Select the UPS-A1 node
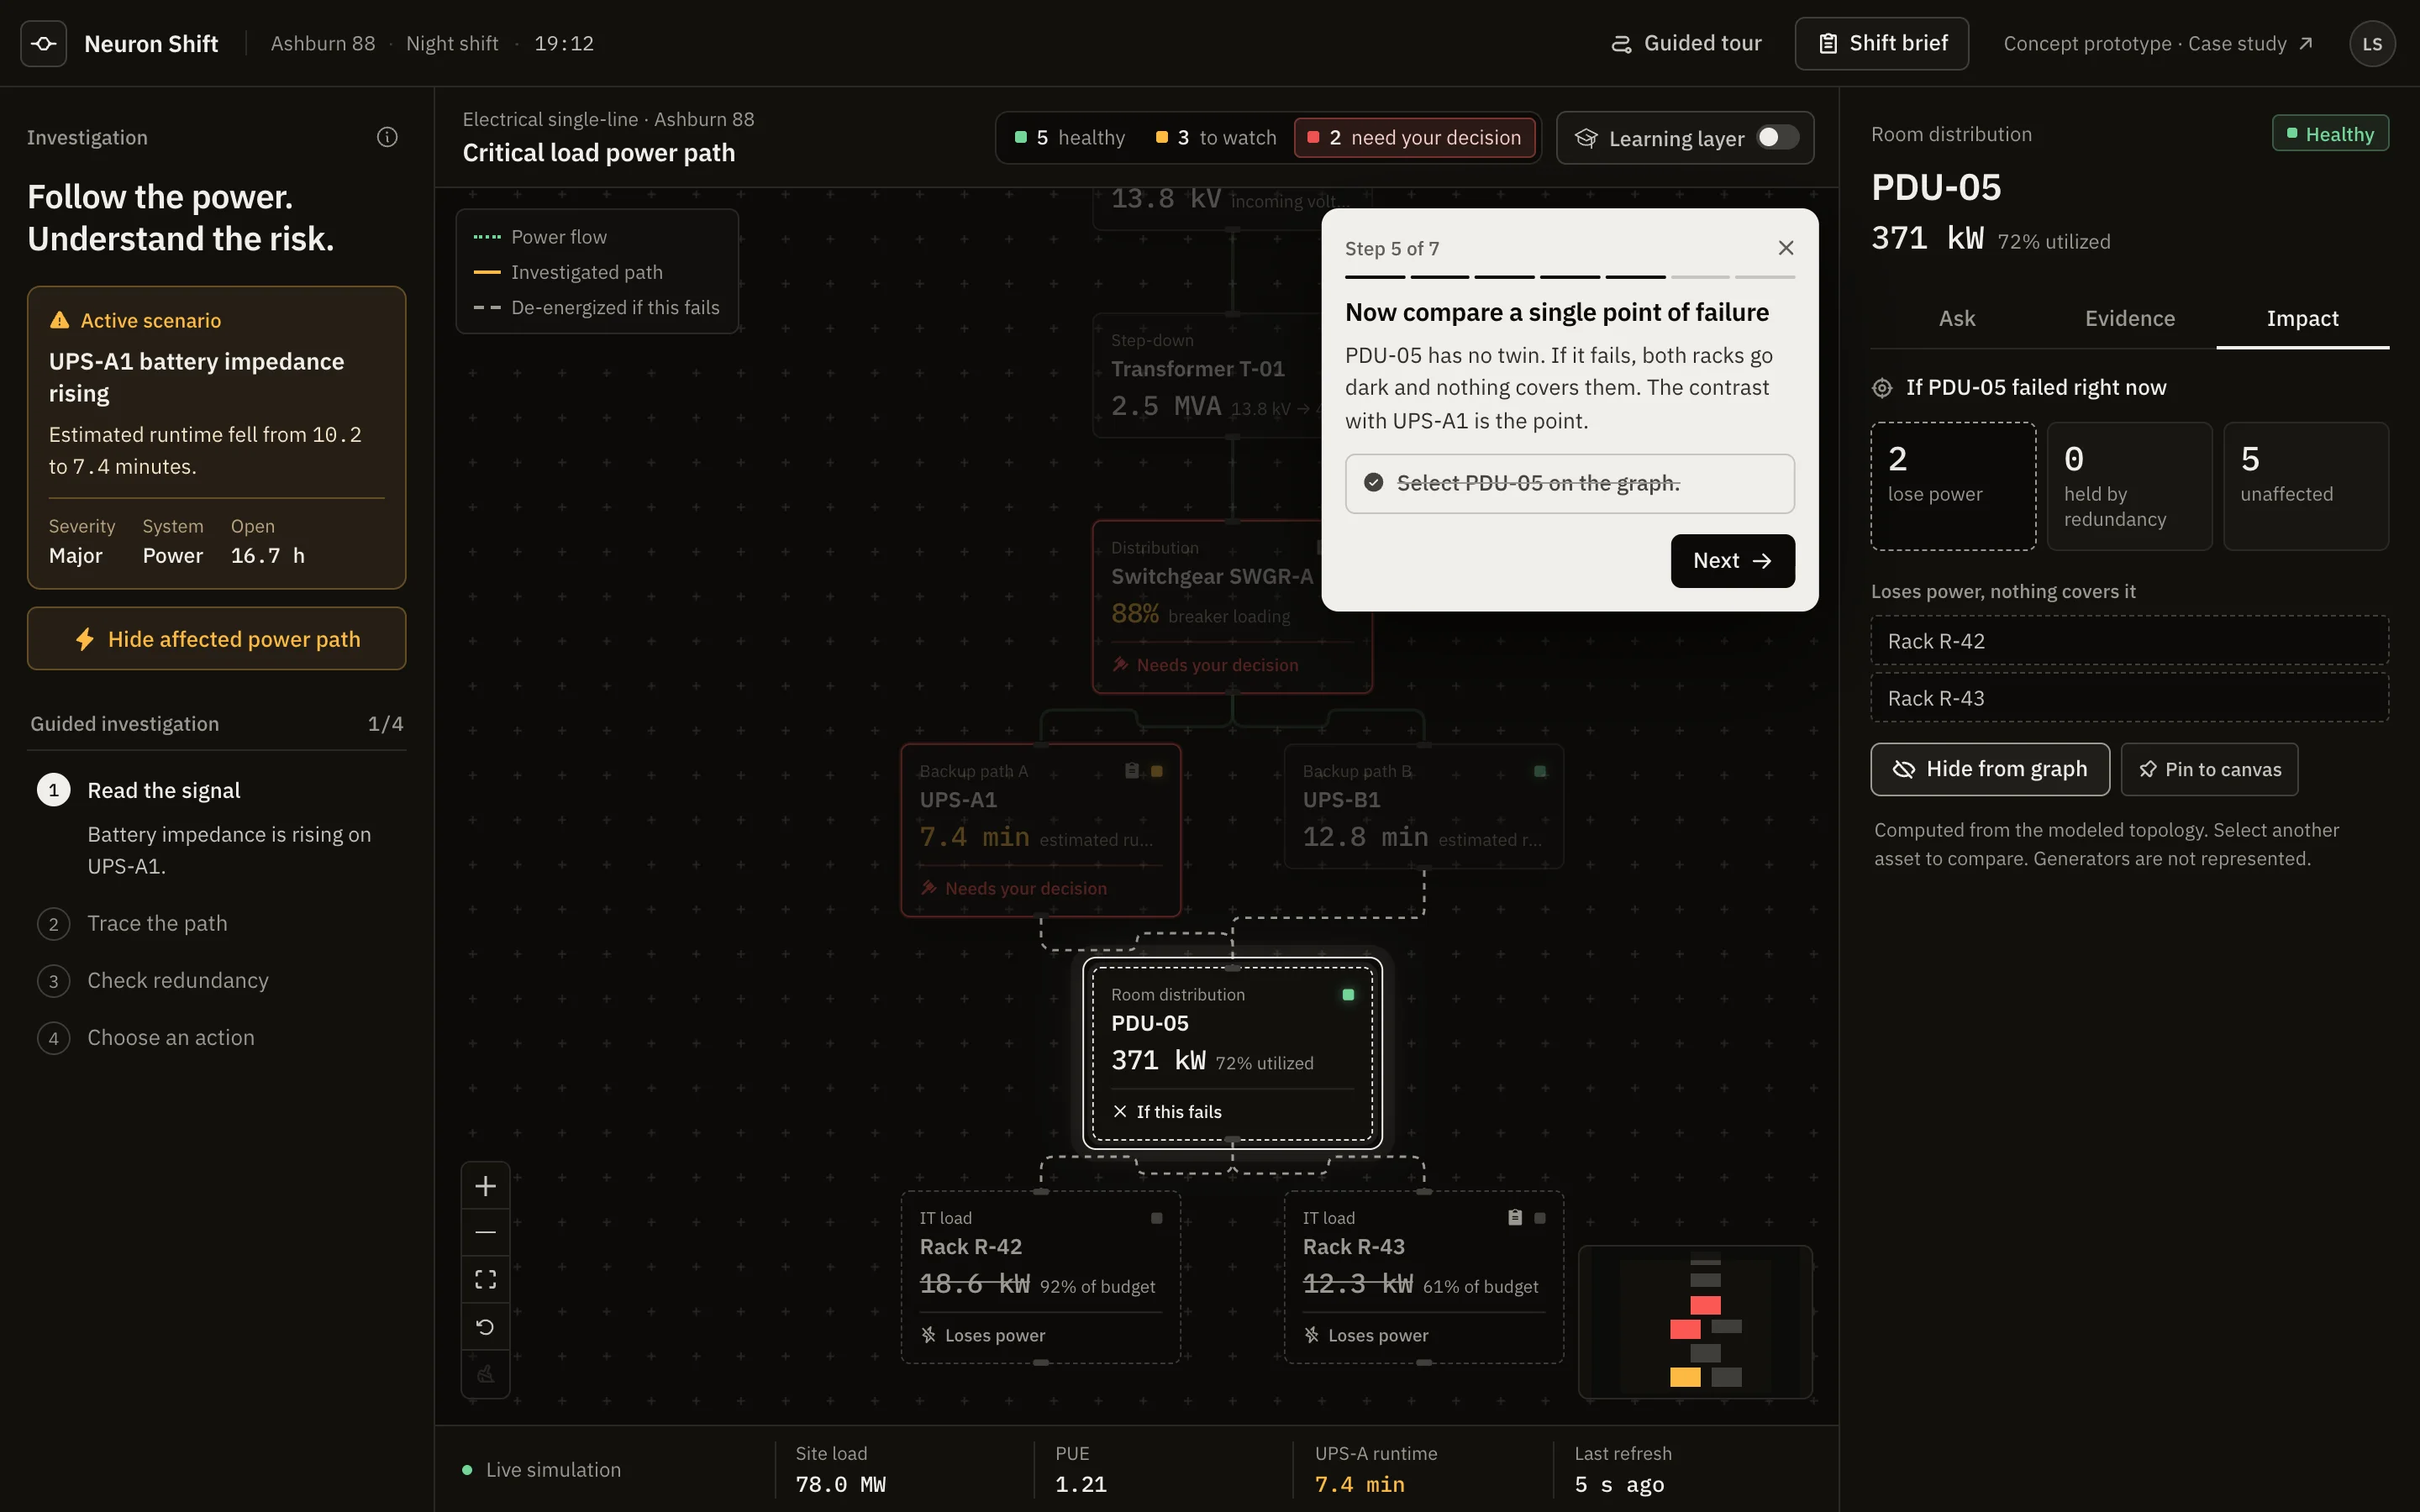 click(1040, 829)
